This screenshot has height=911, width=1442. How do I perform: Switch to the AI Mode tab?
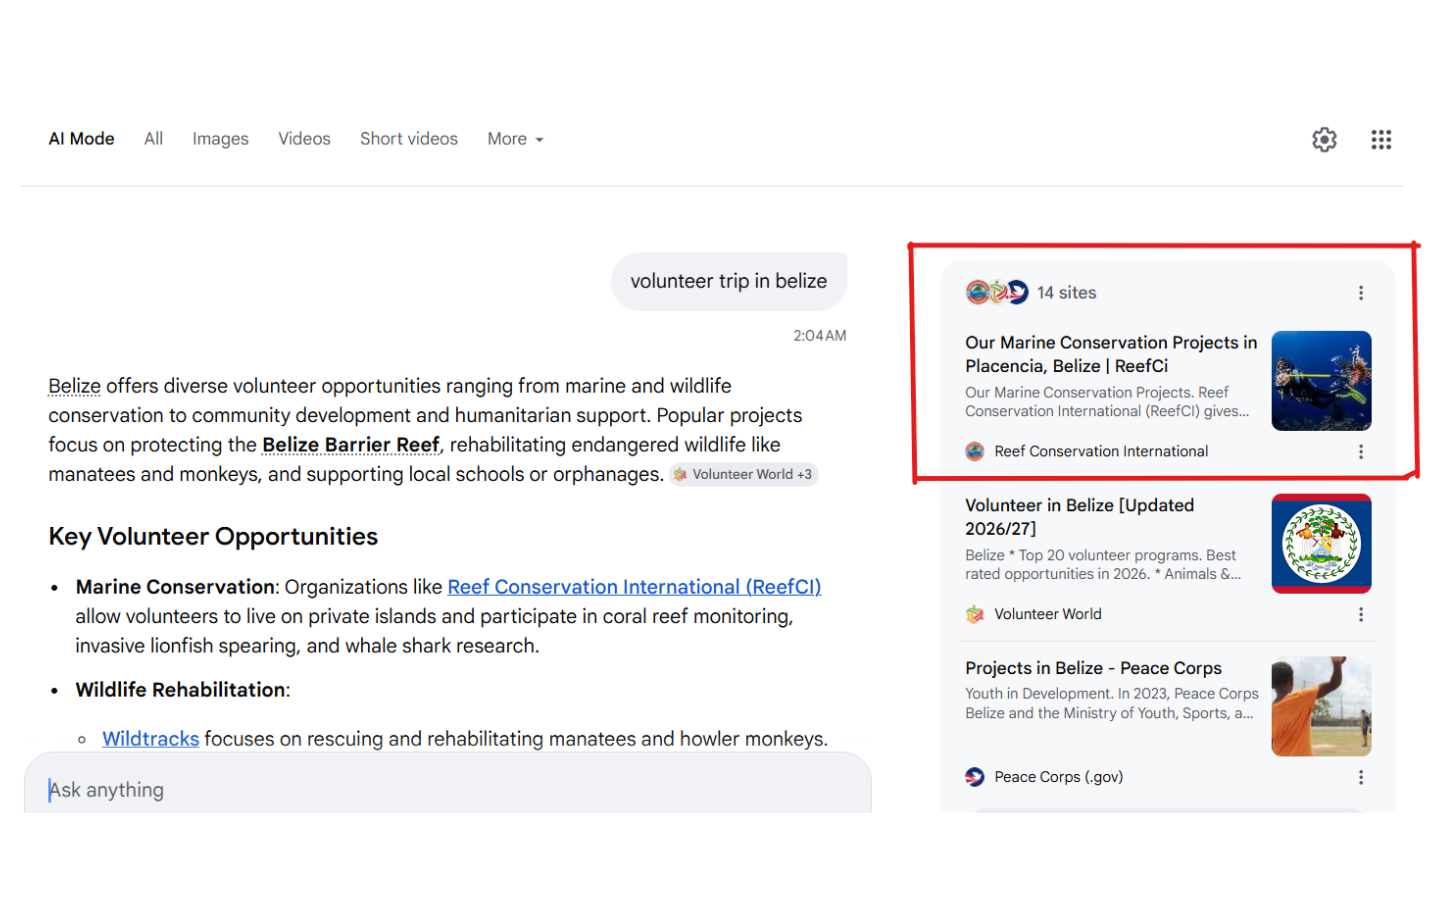[81, 139]
